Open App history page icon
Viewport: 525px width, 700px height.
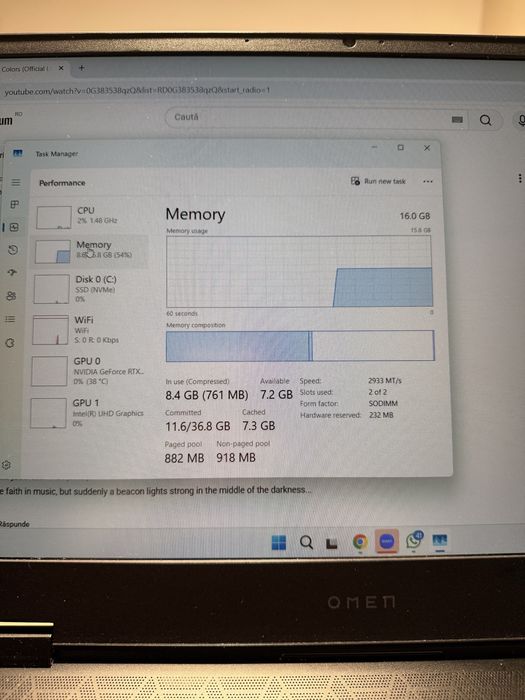[x=13, y=250]
